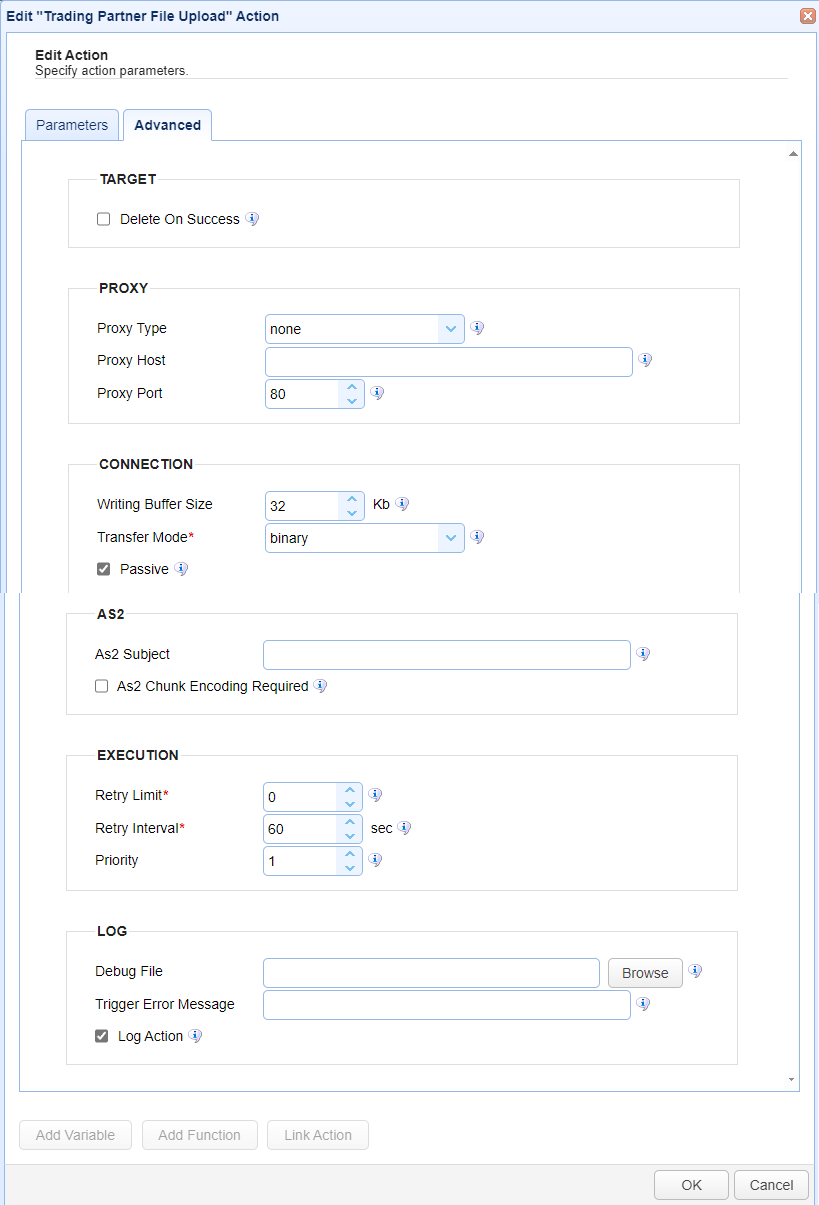The image size is (819, 1205).
Task: Tick As2 Chunk Encoding Required checkbox
Action: click(x=101, y=686)
